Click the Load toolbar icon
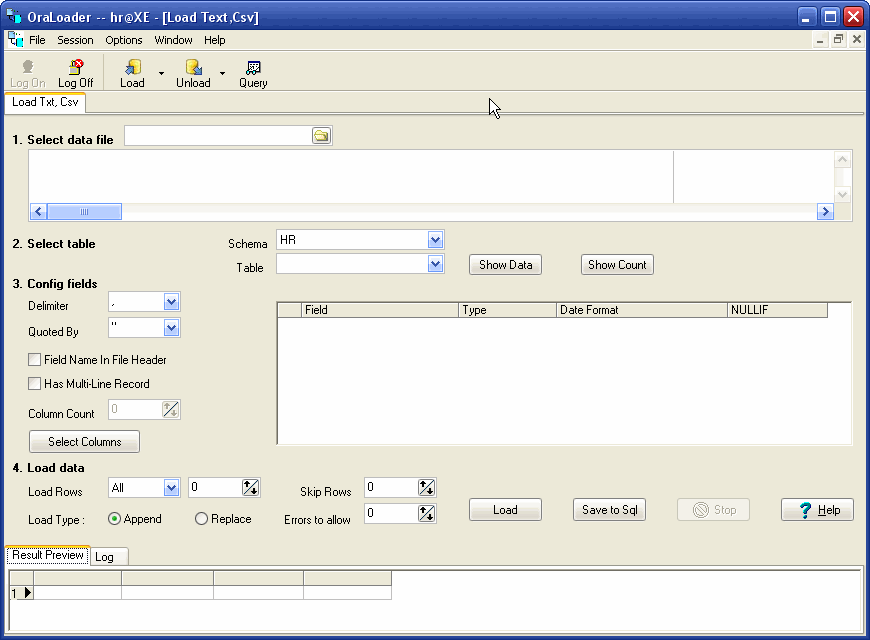 click(x=132, y=74)
